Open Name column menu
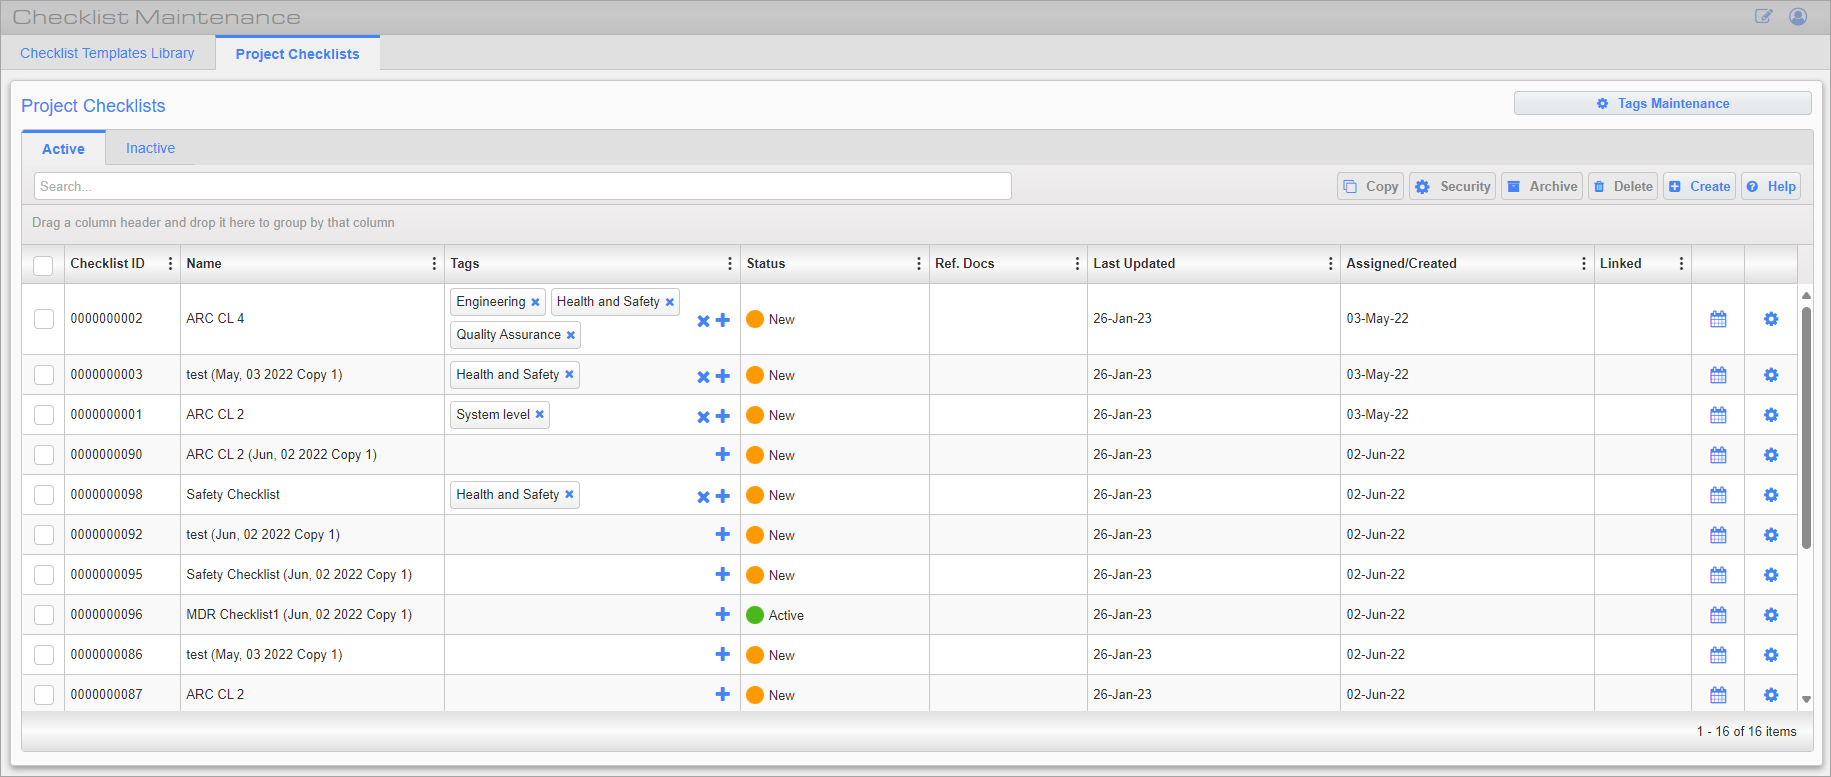 pyautogui.click(x=434, y=264)
